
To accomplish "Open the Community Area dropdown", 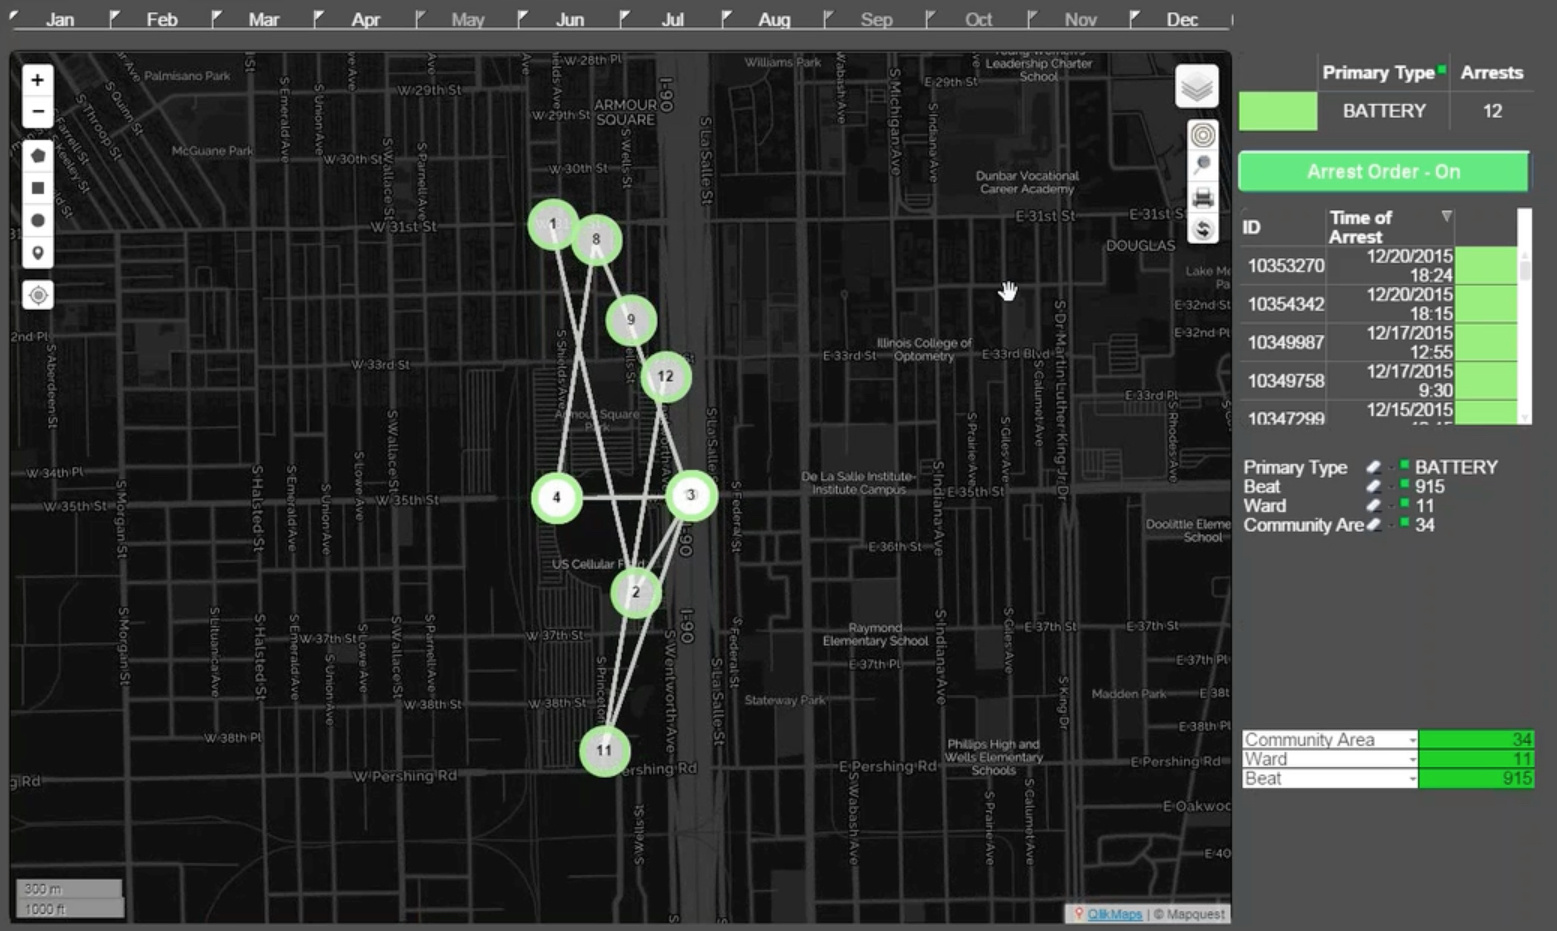I will tap(1412, 740).
